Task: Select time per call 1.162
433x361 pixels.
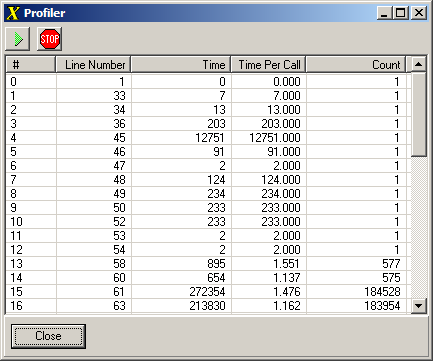Action: click(x=287, y=306)
